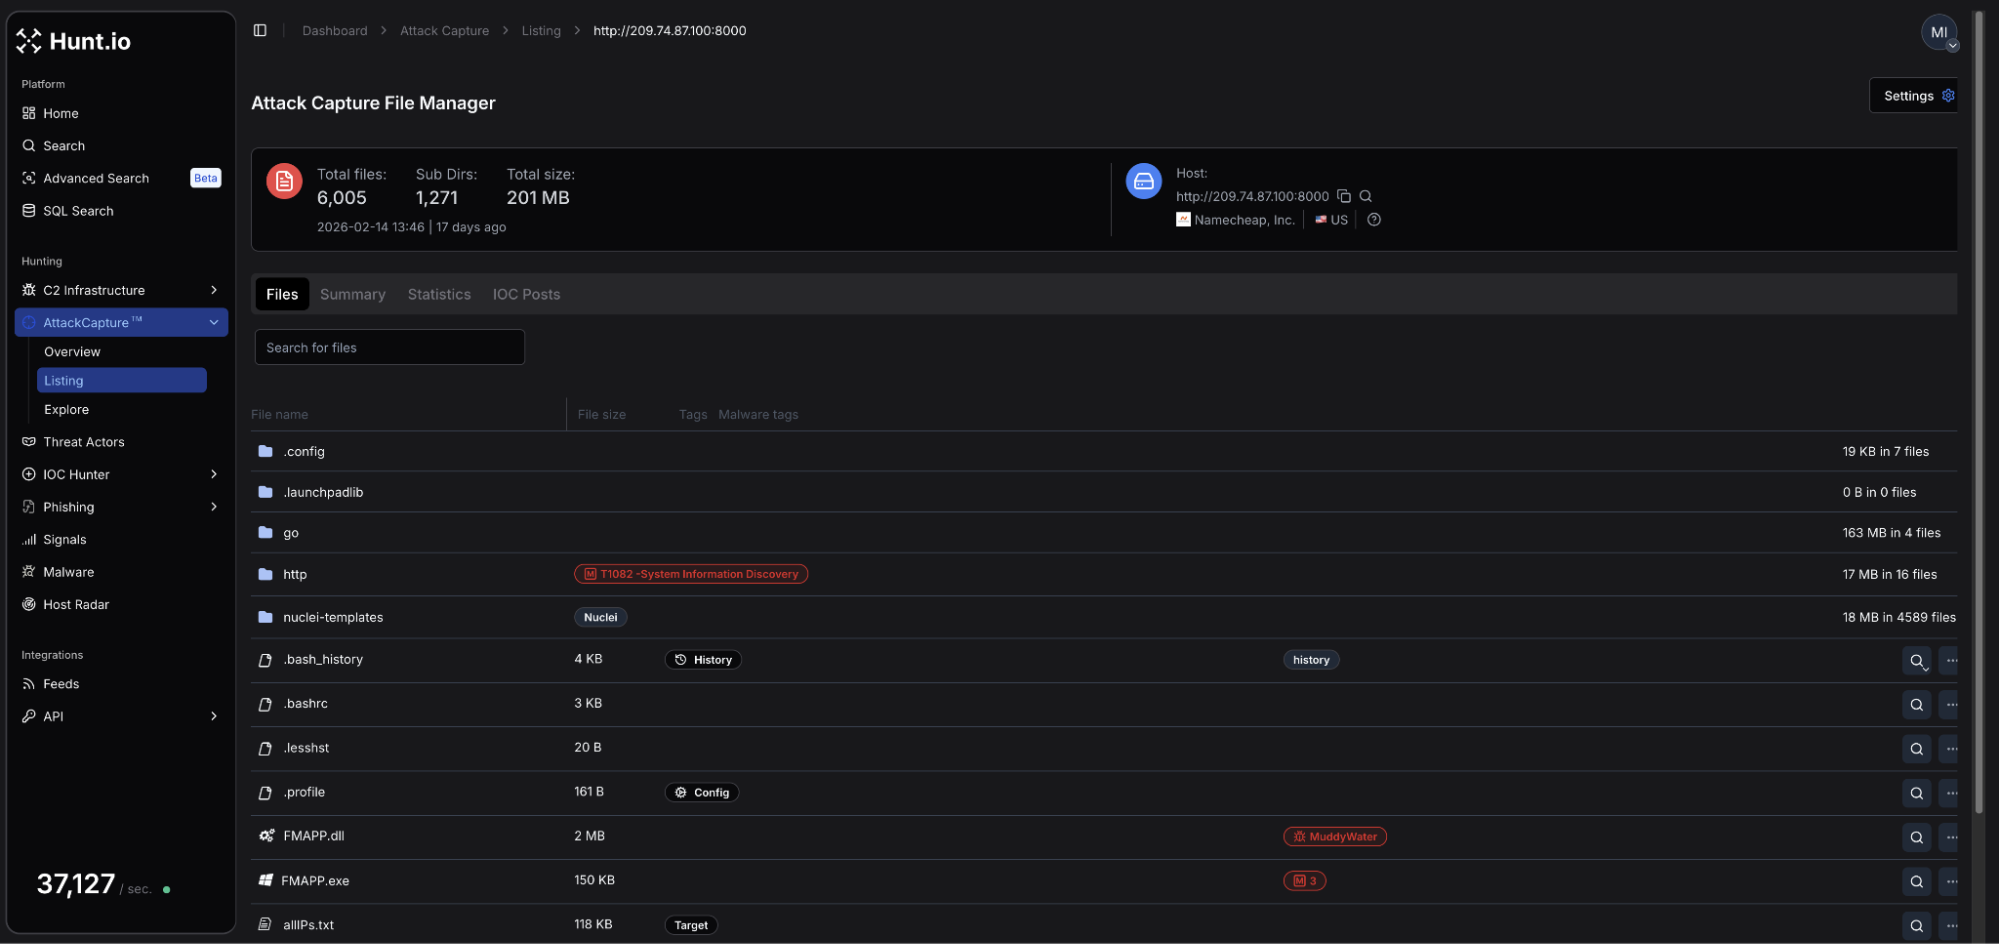Click the help icon beside US flag
The width and height of the screenshot is (1999, 944).
point(1374,220)
